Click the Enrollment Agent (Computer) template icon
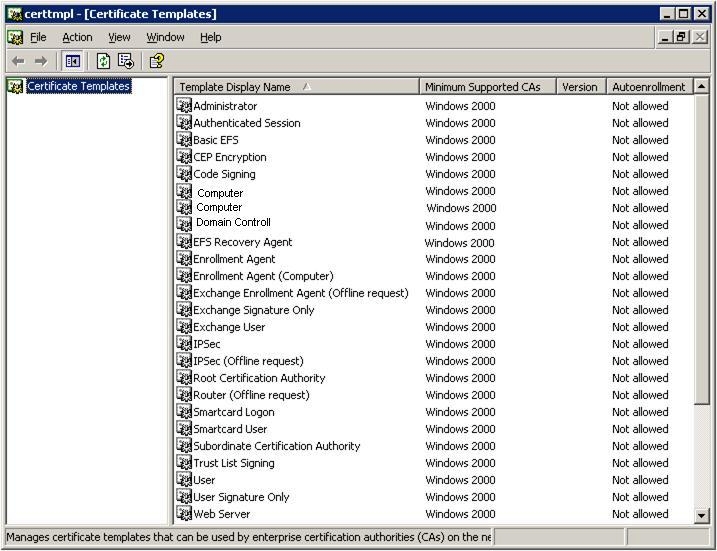The image size is (717, 551). [x=184, y=276]
